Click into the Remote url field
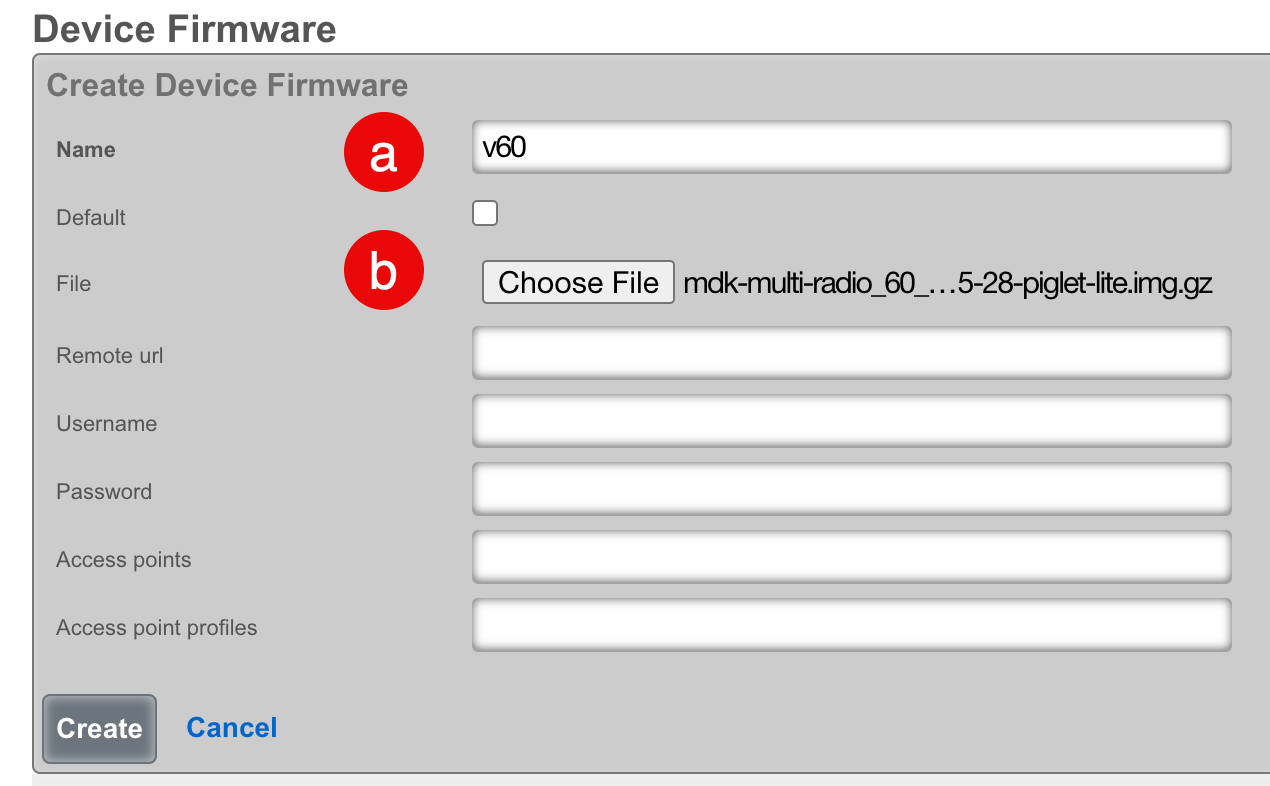The height and width of the screenshot is (786, 1270). coord(851,354)
